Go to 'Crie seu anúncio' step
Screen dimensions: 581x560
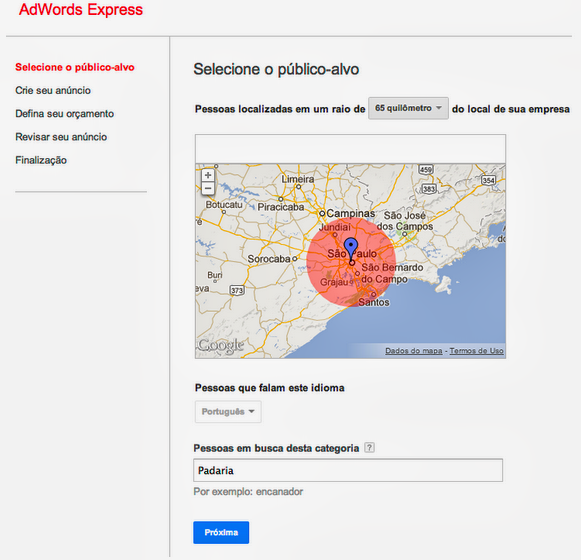tap(53, 90)
